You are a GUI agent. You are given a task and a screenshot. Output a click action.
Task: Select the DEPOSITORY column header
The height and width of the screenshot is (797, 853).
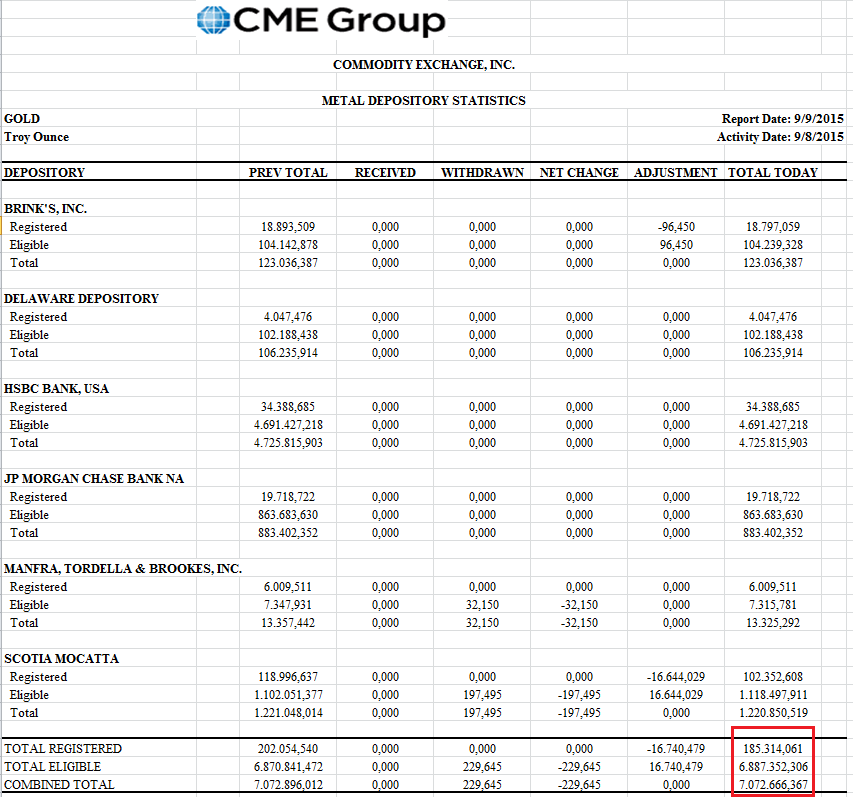tap(45, 172)
